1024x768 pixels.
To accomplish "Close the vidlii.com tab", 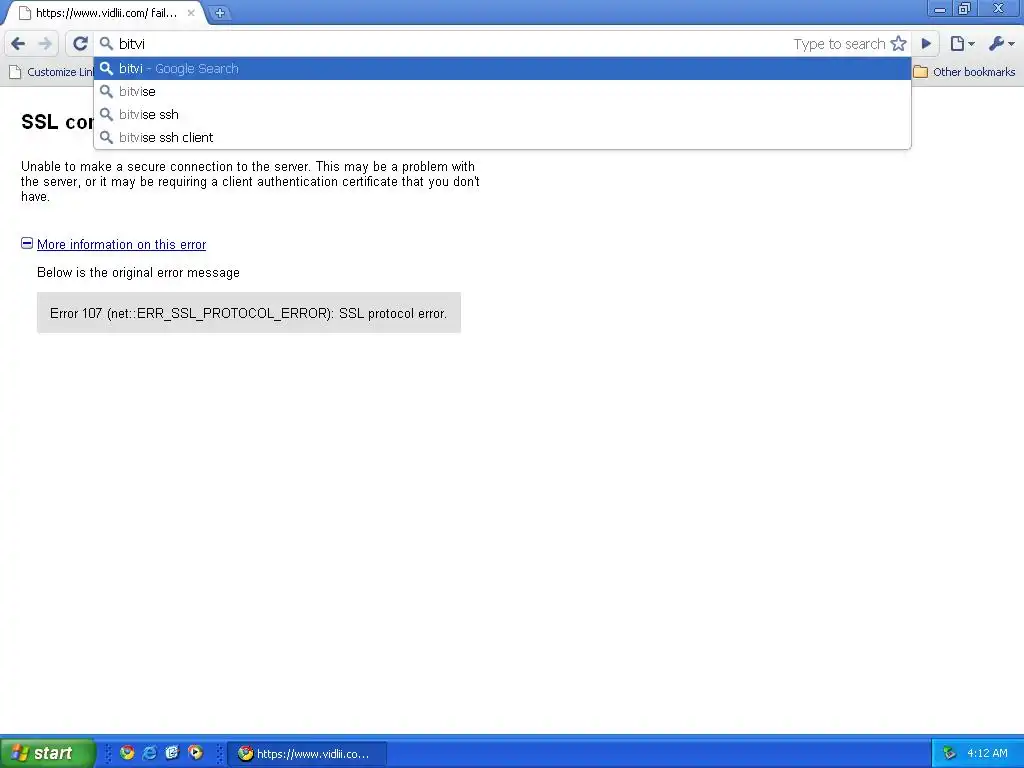I will pyautogui.click(x=191, y=12).
